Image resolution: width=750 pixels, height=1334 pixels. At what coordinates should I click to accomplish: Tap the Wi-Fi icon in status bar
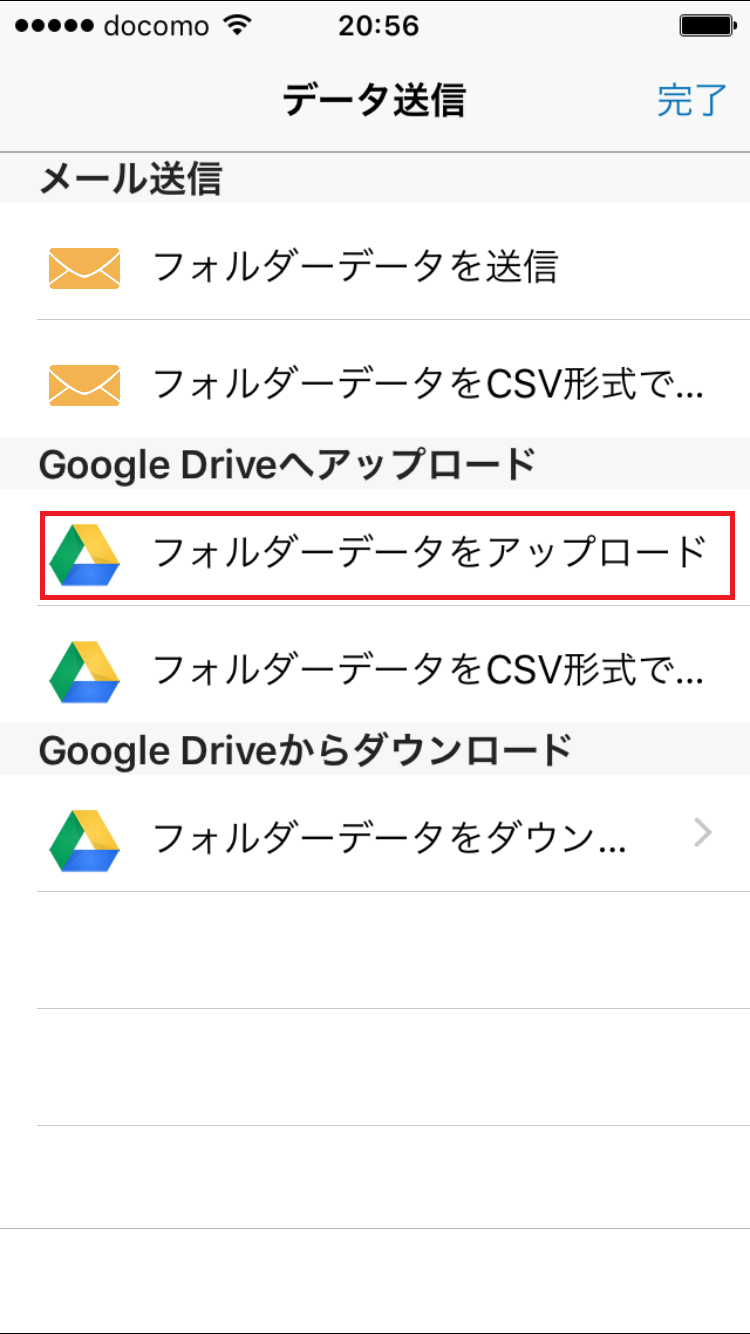[237, 26]
